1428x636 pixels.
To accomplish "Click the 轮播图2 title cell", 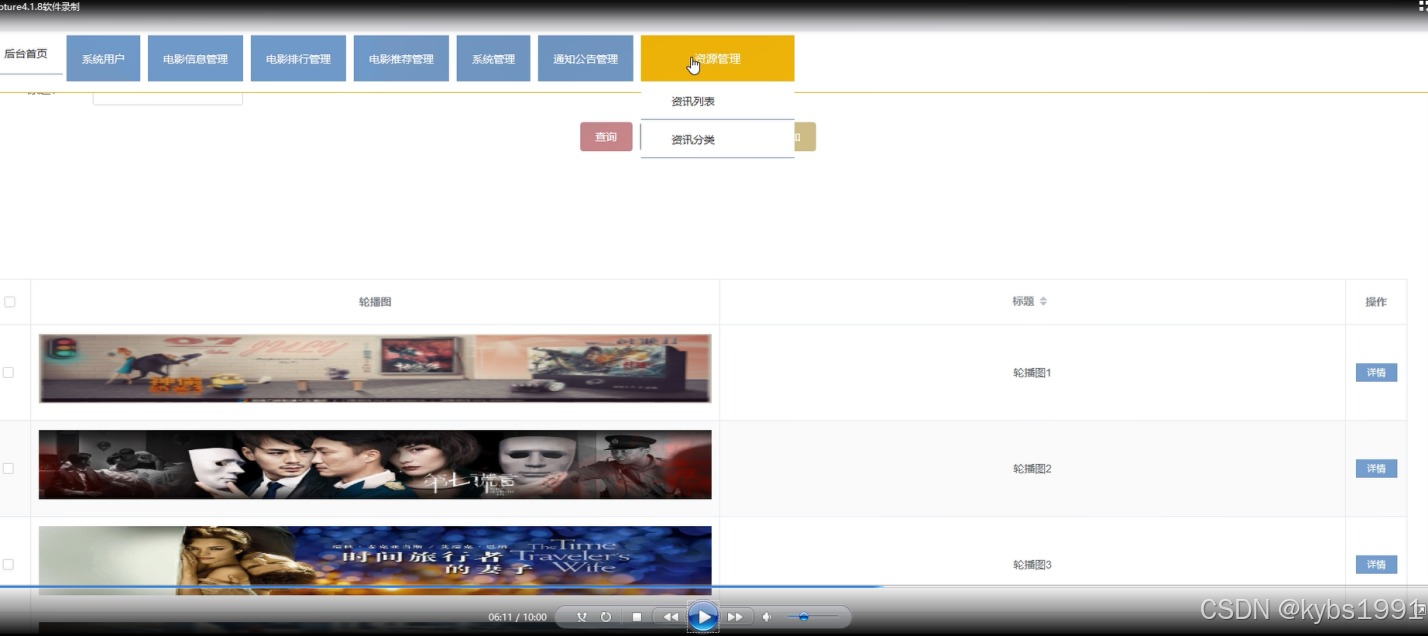I will pyautogui.click(x=1032, y=468).
